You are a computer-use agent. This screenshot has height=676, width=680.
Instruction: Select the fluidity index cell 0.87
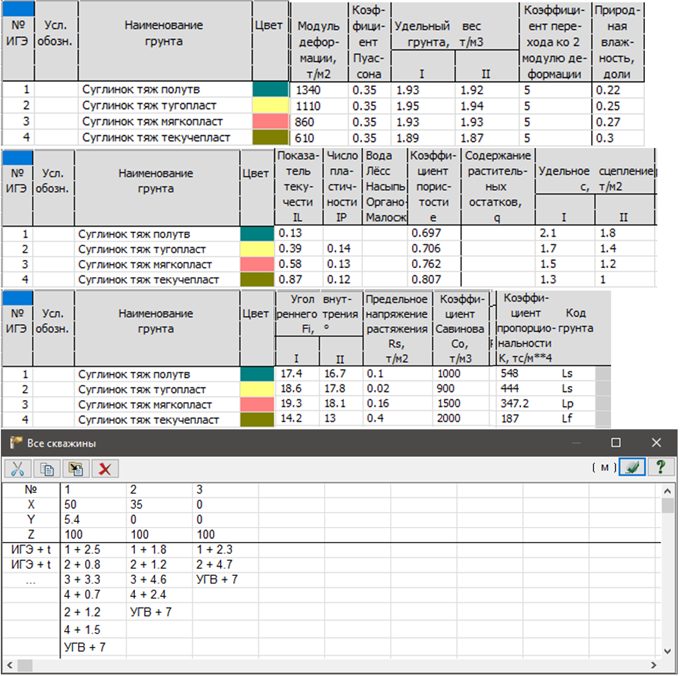tap(299, 279)
